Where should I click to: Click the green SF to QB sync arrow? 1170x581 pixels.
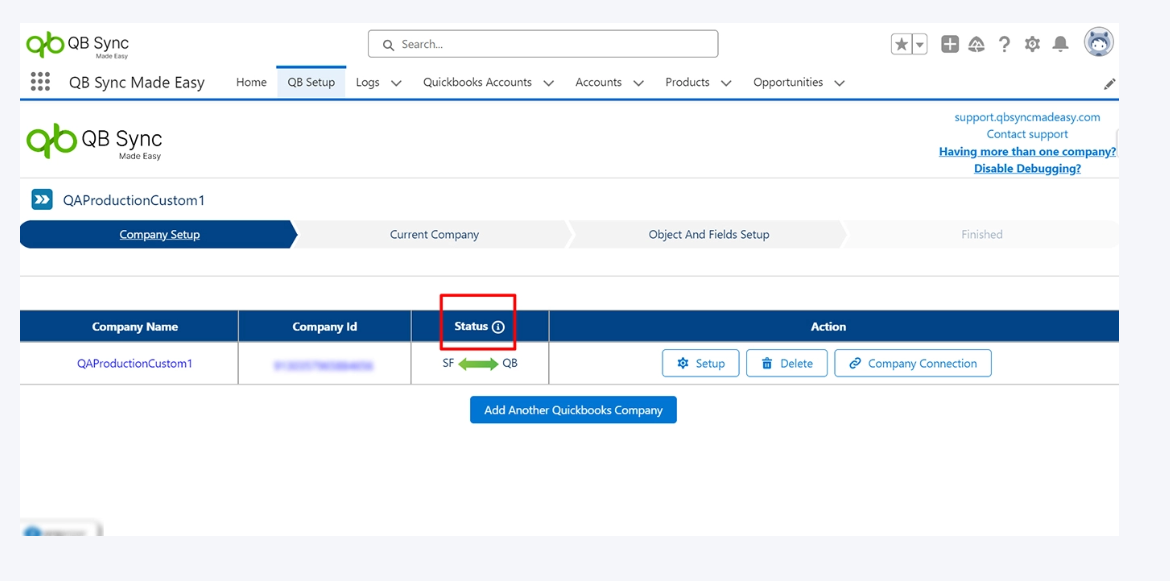(478, 364)
